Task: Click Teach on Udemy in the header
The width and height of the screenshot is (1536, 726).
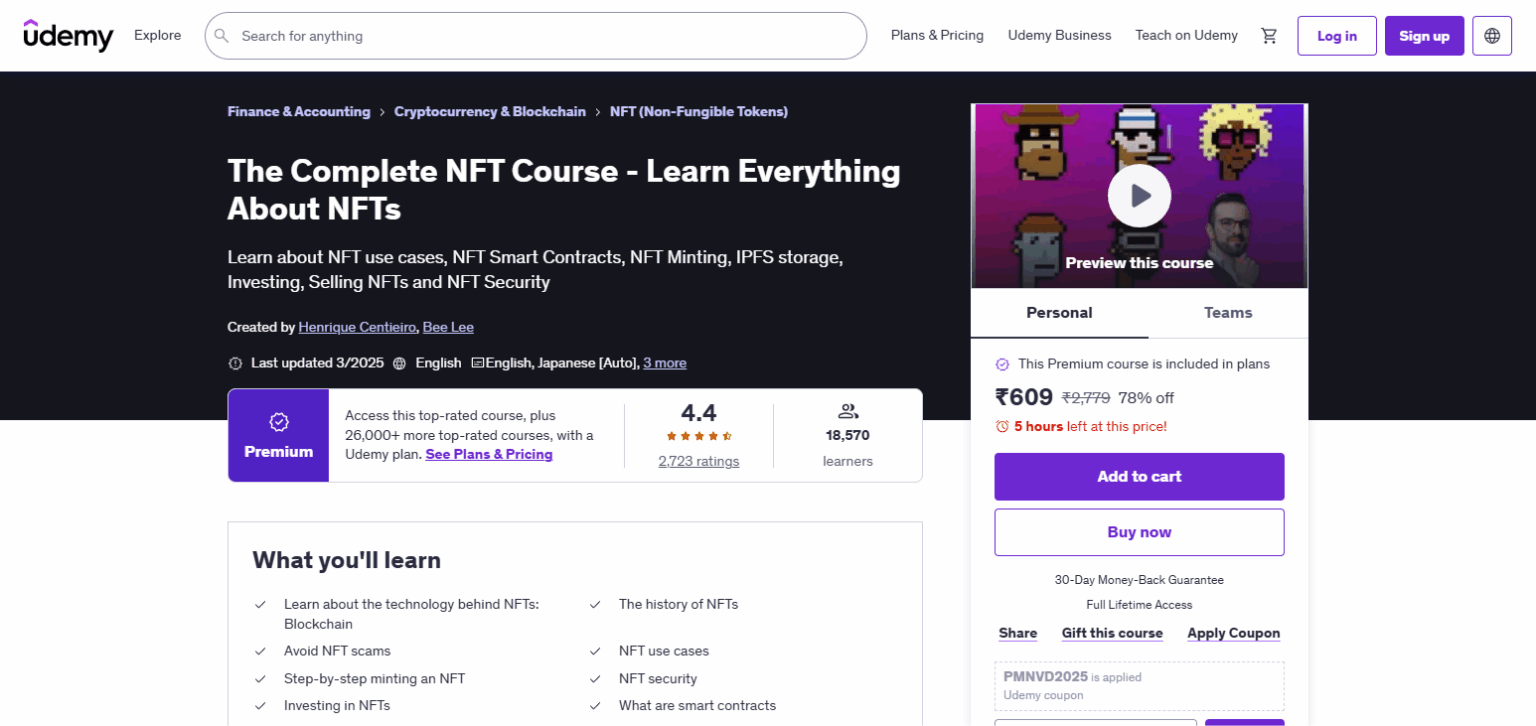Action: pyautogui.click(x=1186, y=35)
